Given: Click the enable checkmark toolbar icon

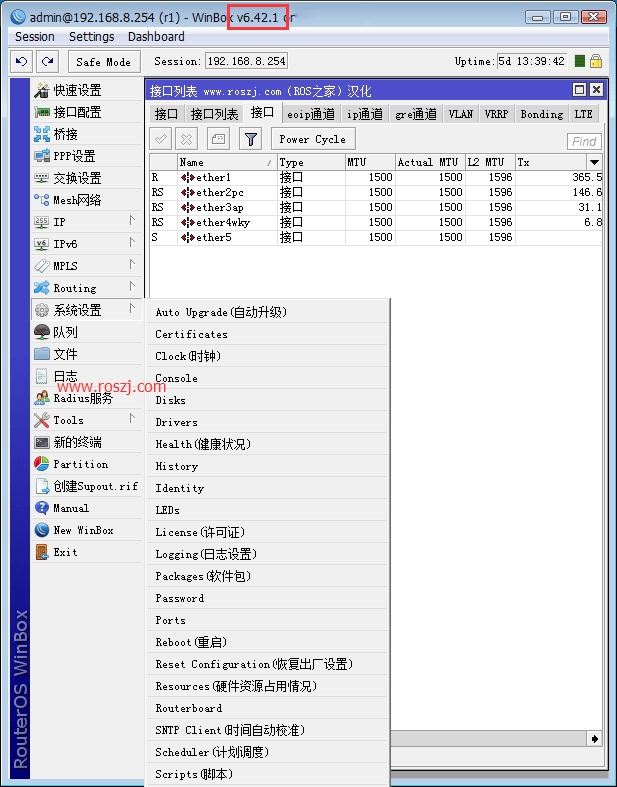Looking at the screenshot, I should pos(161,139).
